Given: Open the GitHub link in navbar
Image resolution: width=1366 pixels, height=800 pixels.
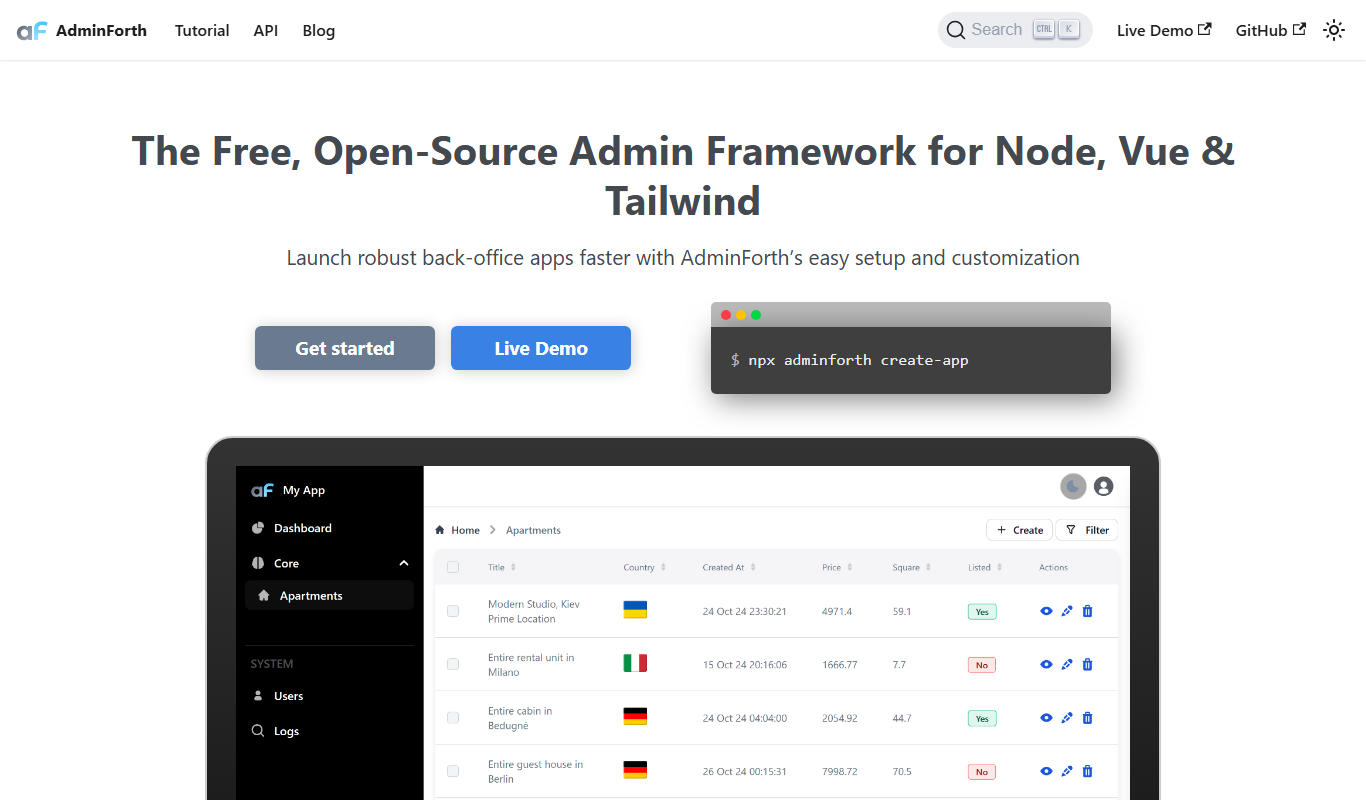Looking at the screenshot, I should (1271, 30).
